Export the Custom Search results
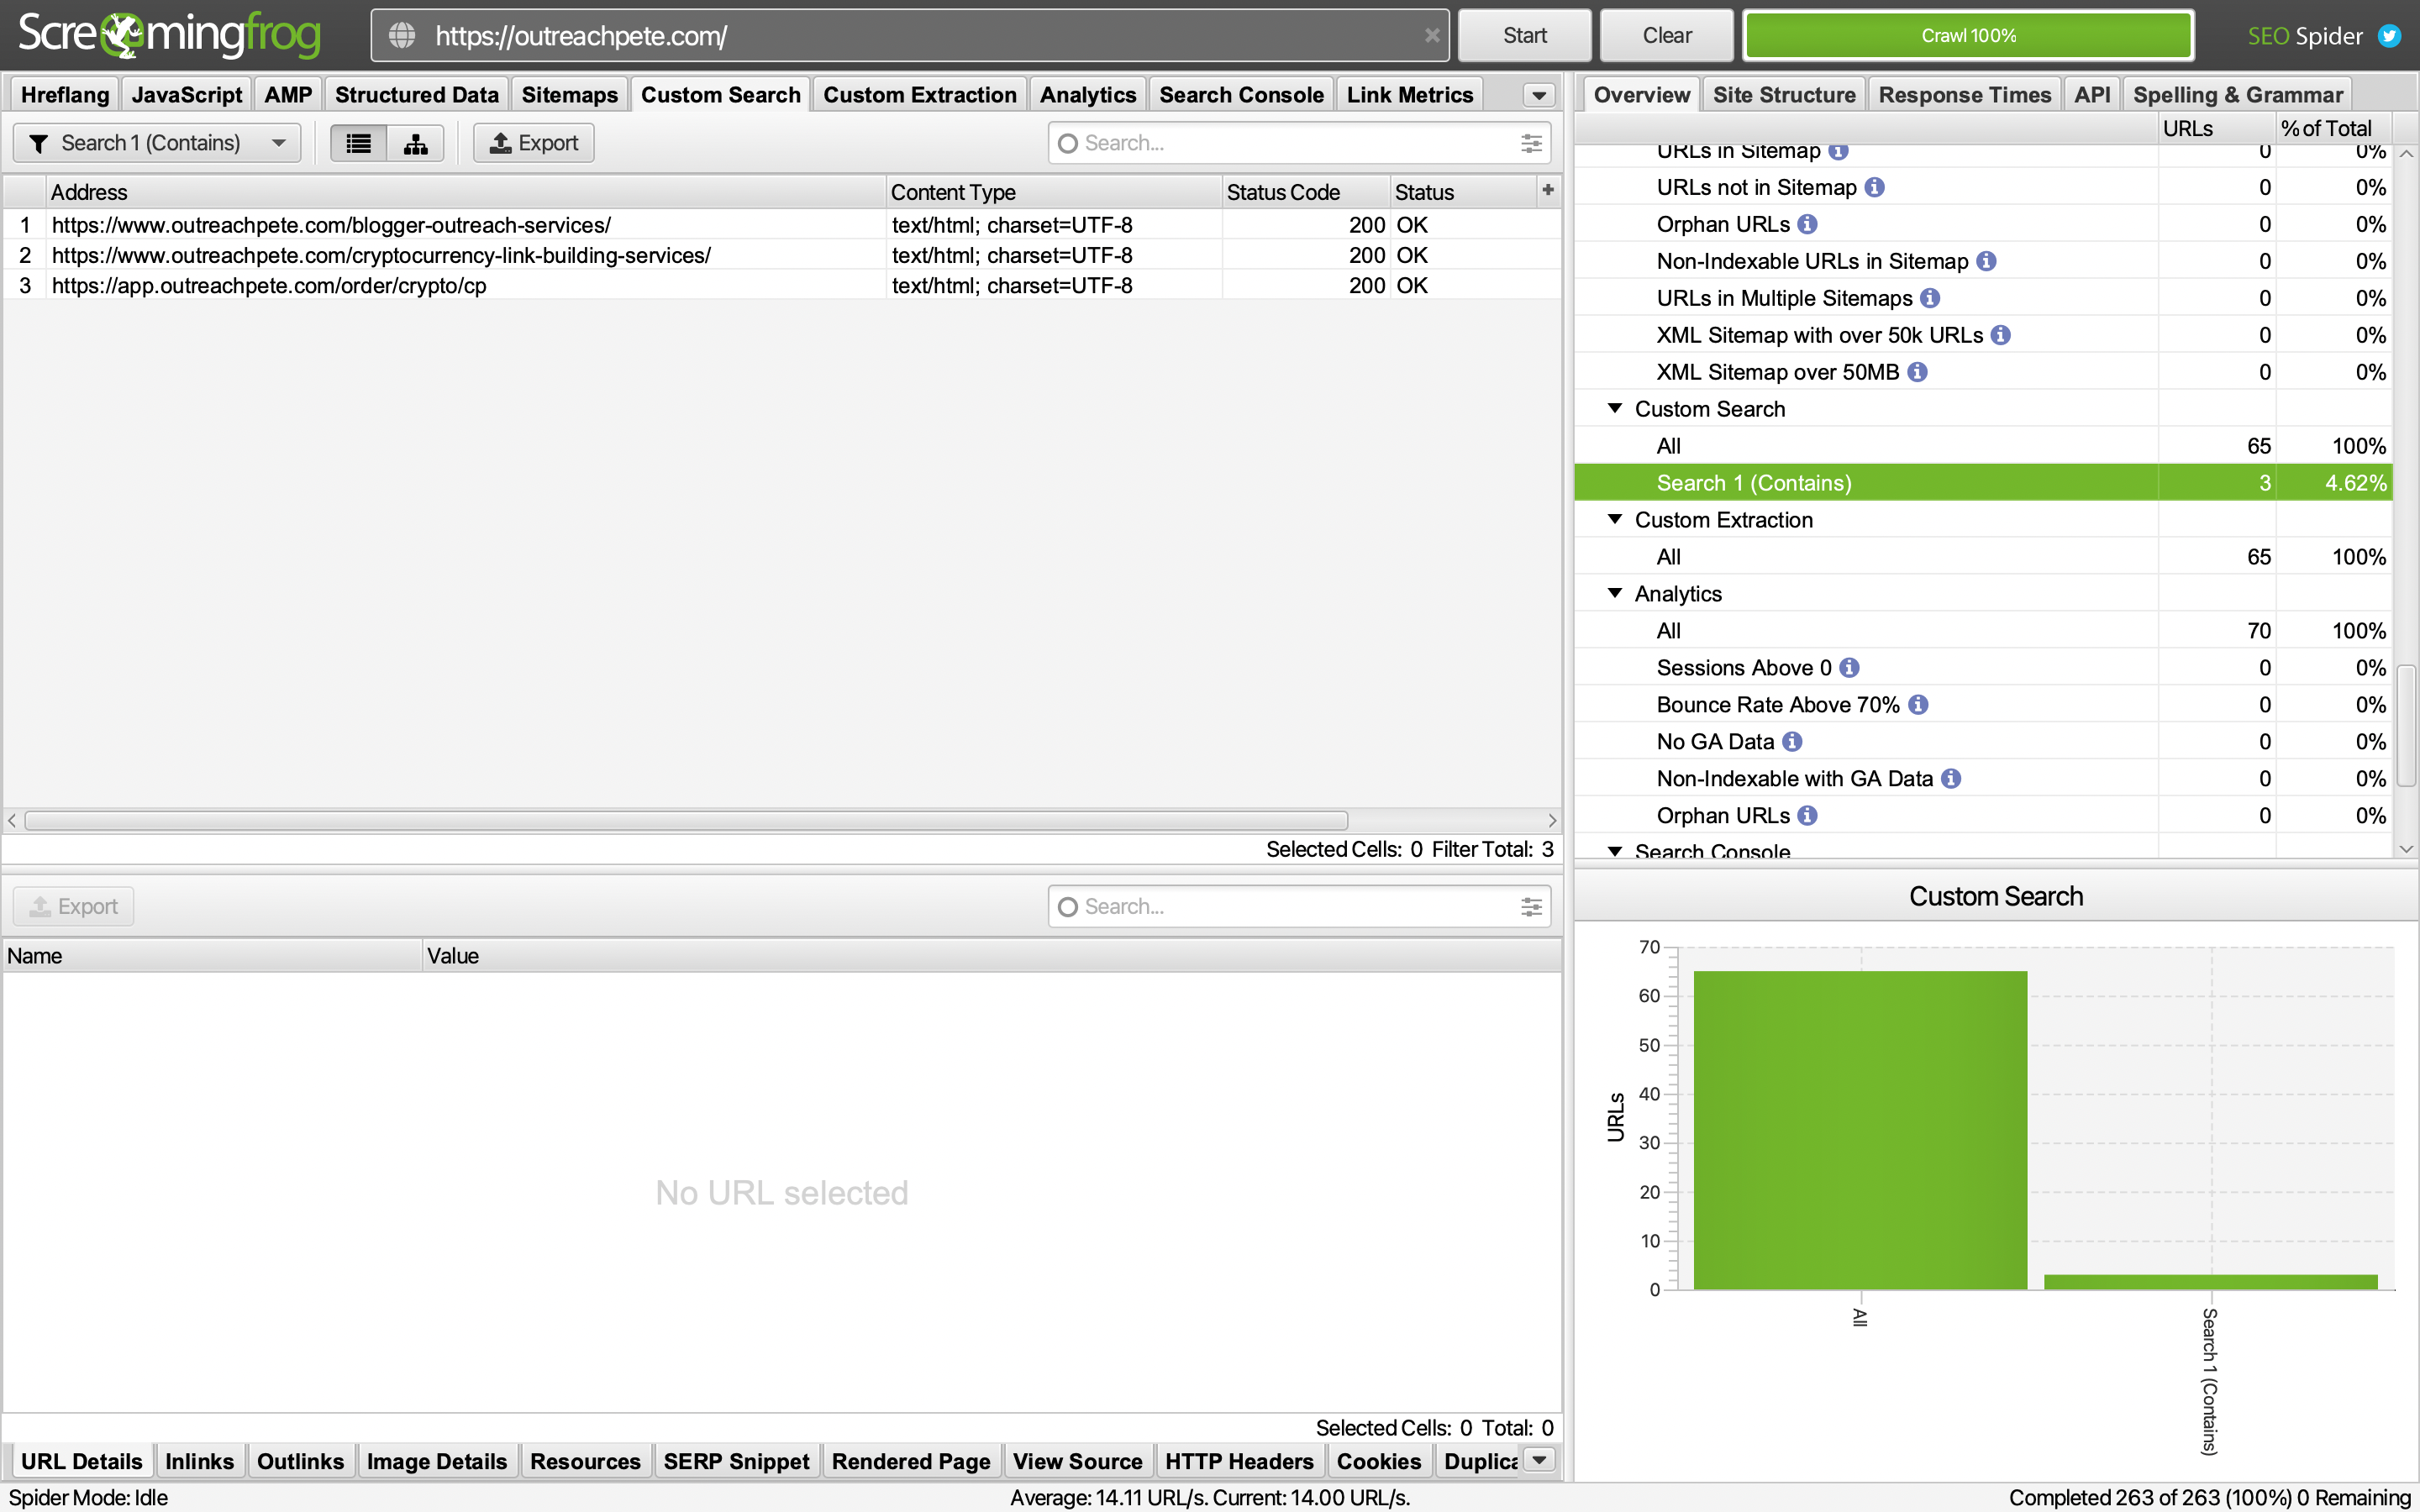 pyautogui.click(x=534, y=143)
